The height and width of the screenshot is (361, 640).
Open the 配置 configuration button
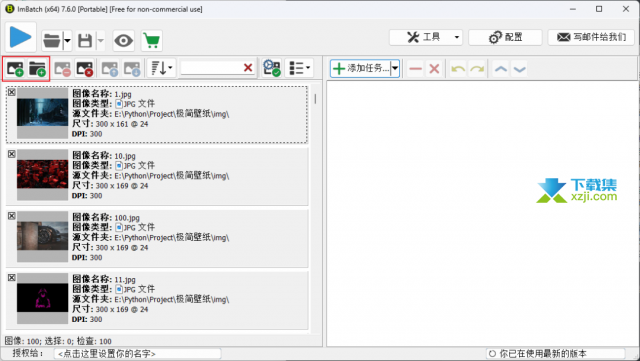coord(505,37)
